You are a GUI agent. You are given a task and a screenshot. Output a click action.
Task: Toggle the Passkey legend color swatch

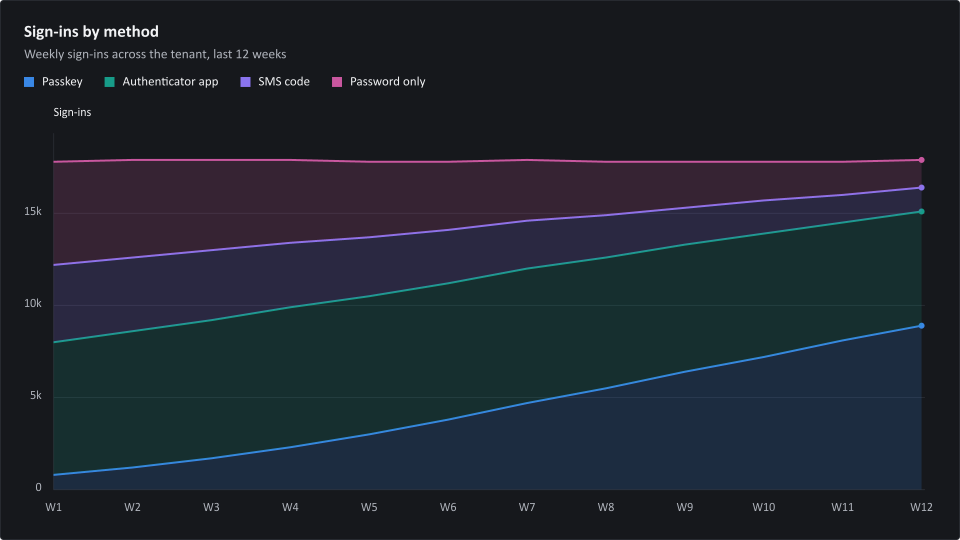coord(29,82)
